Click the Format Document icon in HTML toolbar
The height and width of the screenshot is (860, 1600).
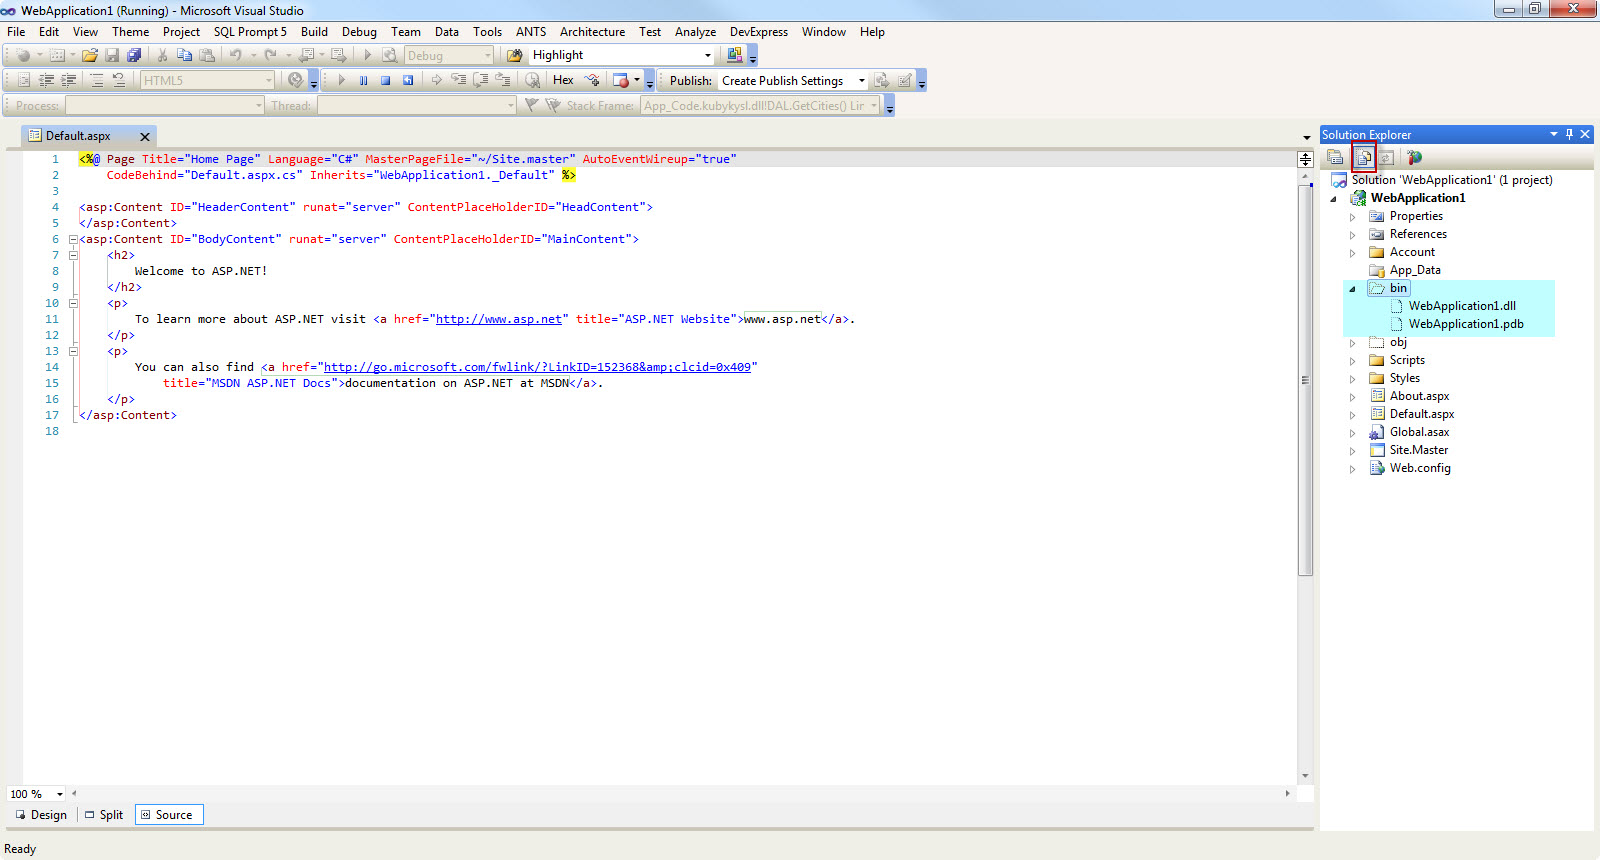click(x=24, y=80)
